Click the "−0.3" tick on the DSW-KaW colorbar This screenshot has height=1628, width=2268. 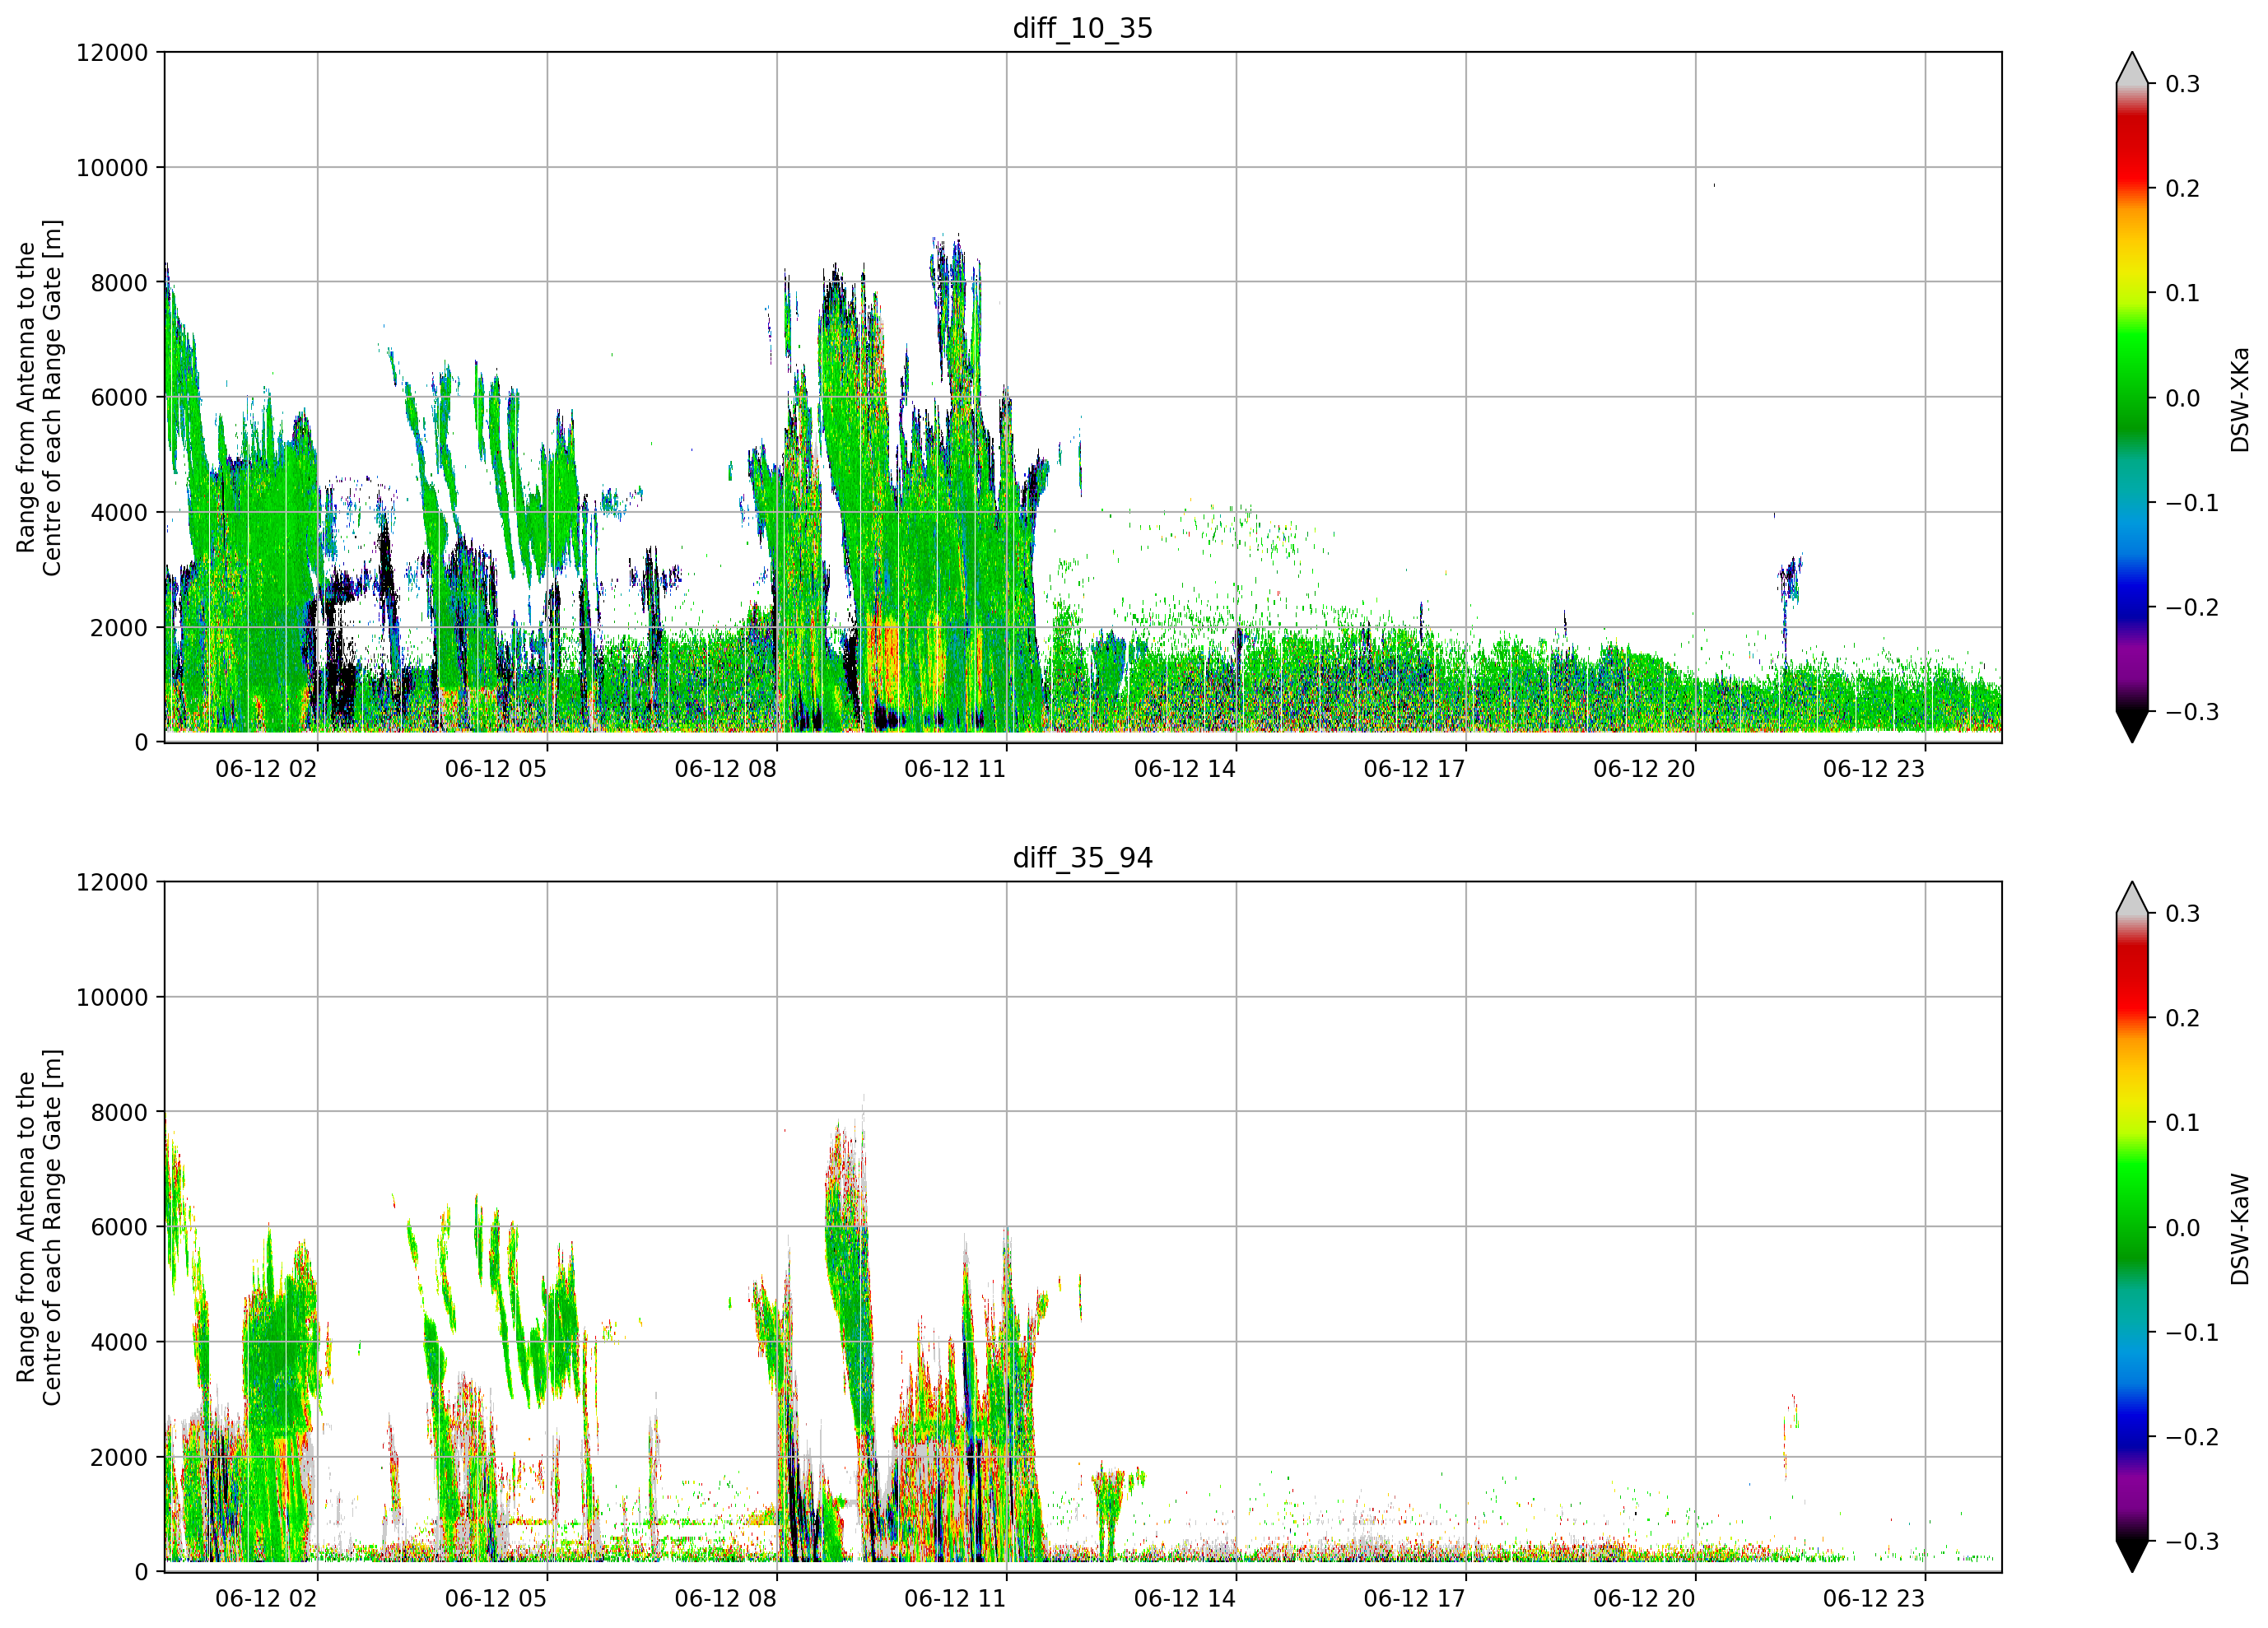point(2192,1542)
